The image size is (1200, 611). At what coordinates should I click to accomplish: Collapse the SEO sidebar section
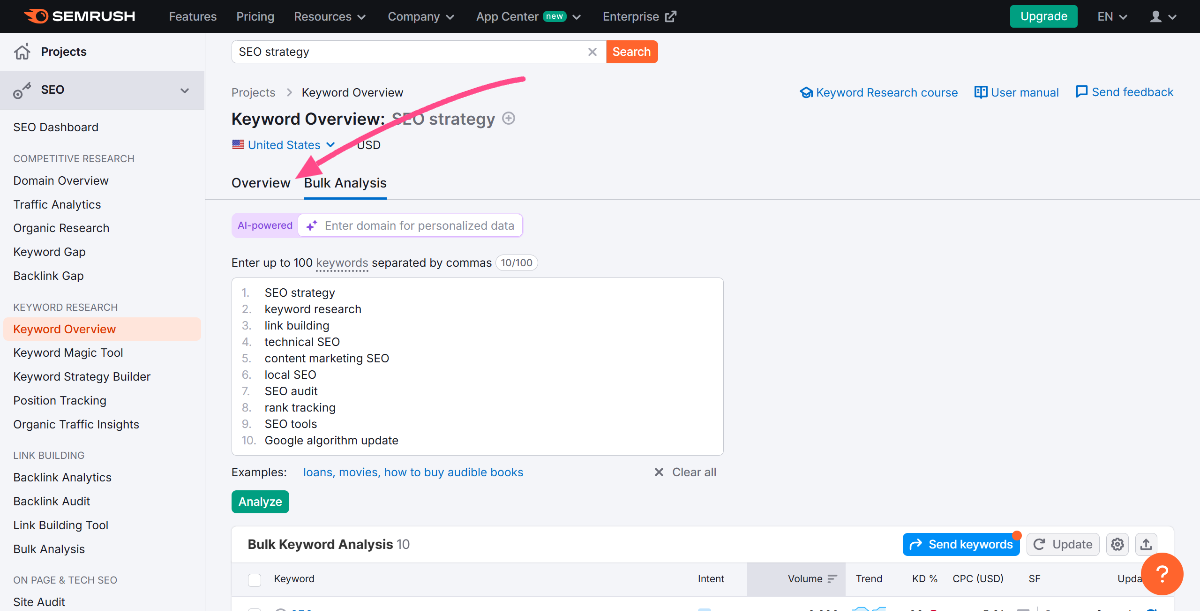coord(184,90)
